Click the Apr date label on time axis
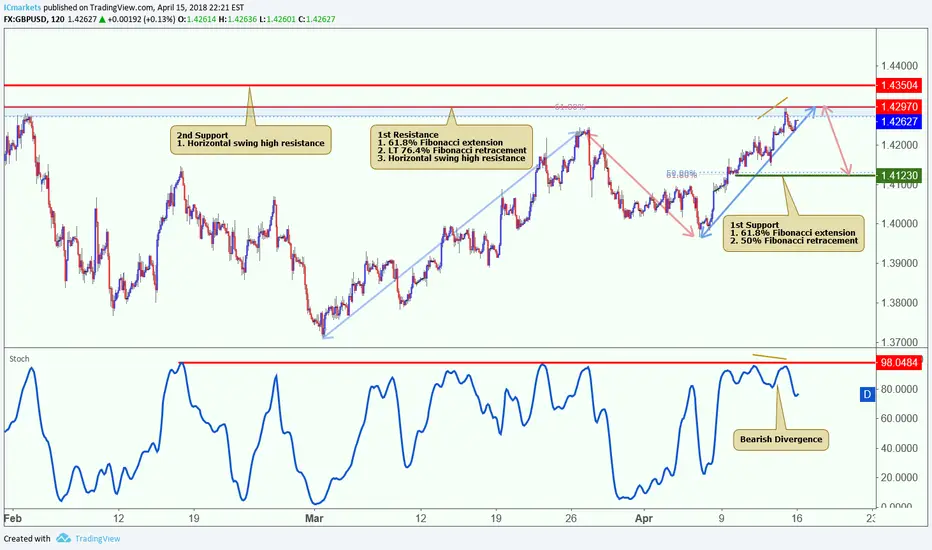Screen dimensions: 932x550 coord(644,518)
